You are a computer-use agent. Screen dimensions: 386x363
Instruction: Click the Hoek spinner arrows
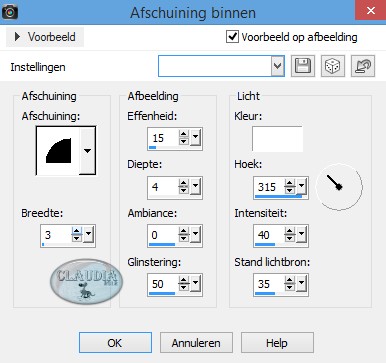pyautogui.click(x=290, y=186)
